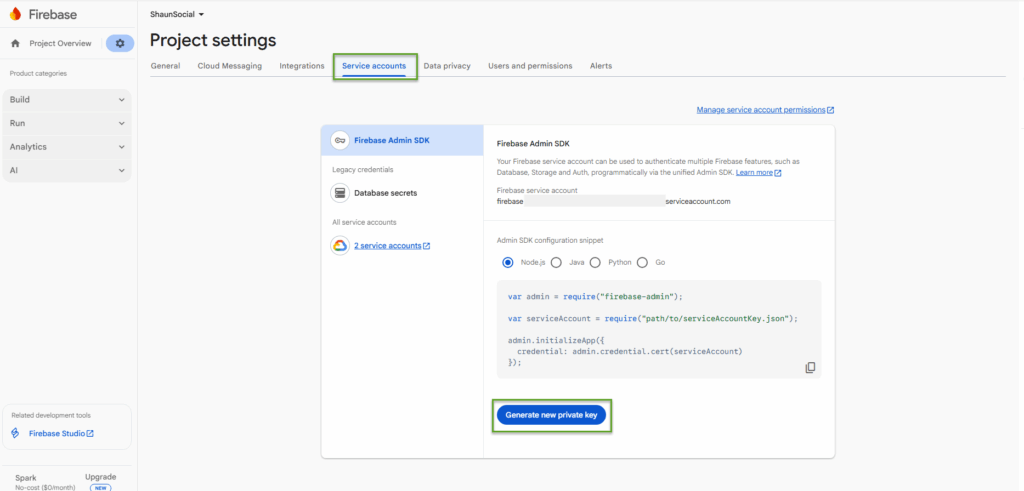Select the Python radio button
Viewport: 1024px width, 491px height.
pos(595,262)
